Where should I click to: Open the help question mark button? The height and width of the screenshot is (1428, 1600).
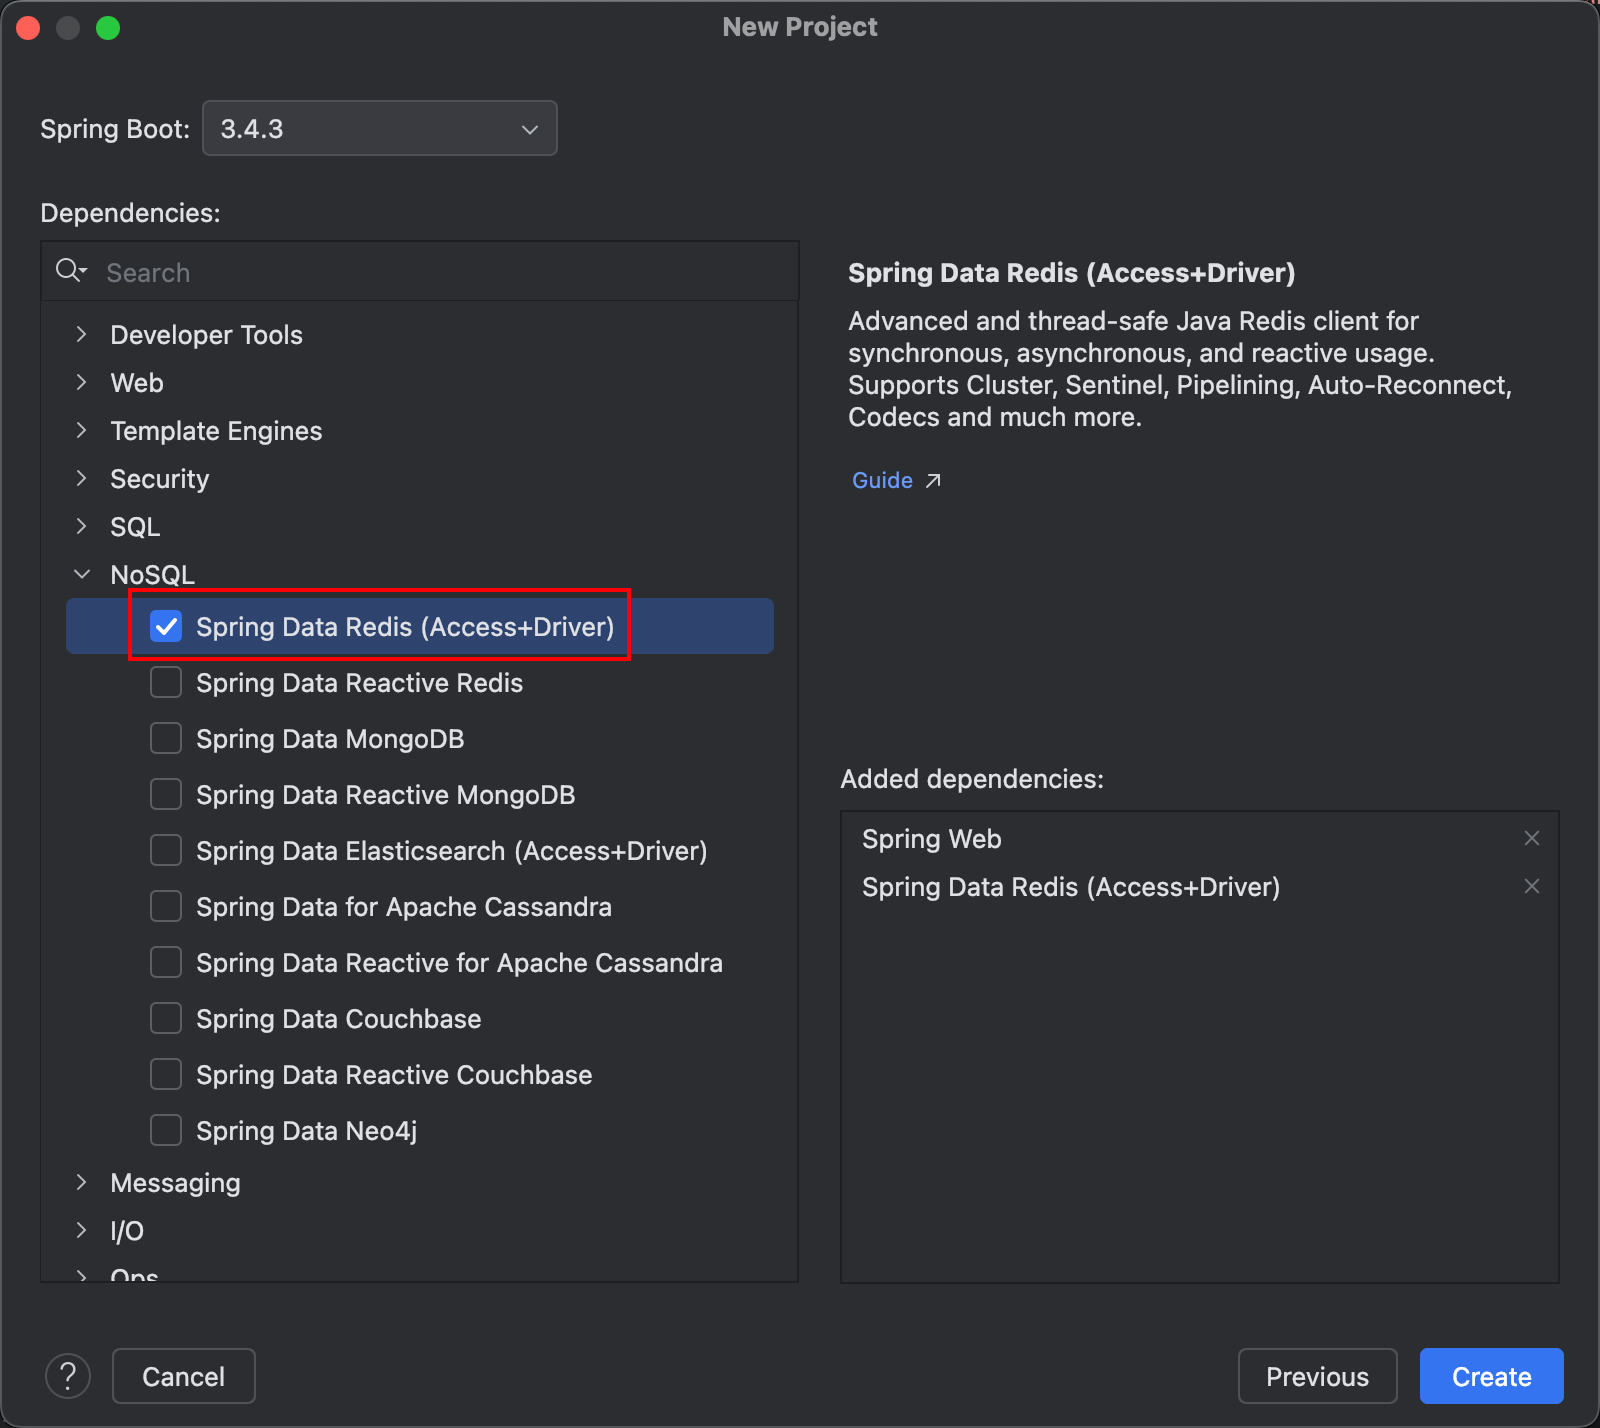click(68, 1376)
